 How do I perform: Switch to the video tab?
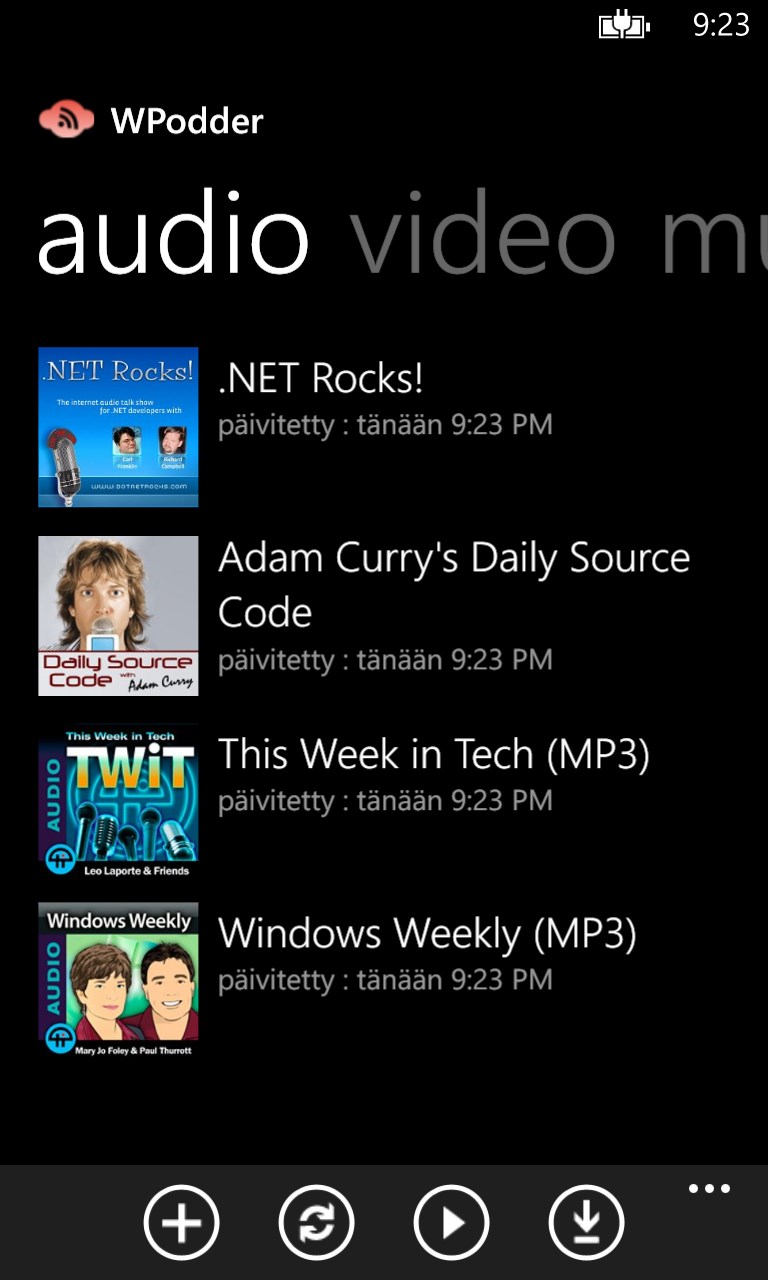point(482,236)
